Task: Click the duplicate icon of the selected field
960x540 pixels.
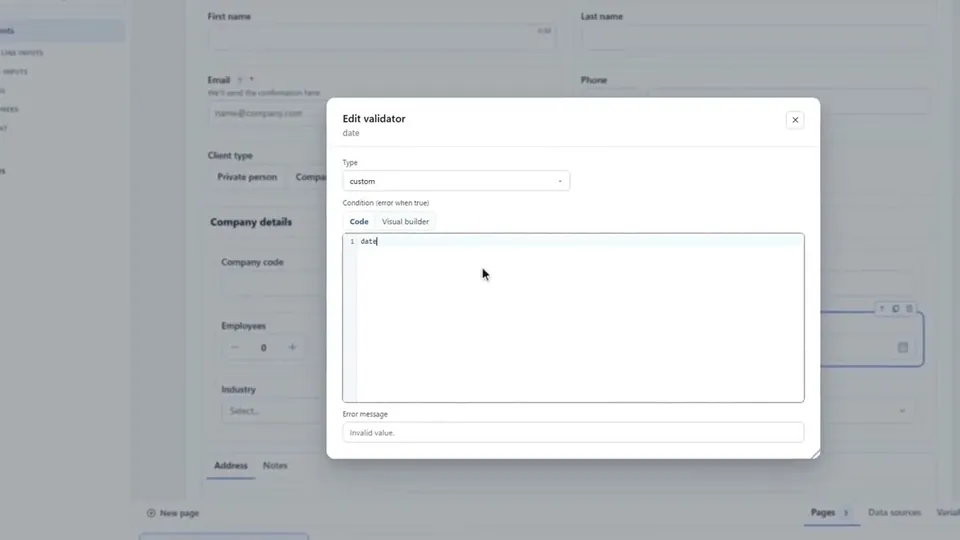Action: coord(896,309)
